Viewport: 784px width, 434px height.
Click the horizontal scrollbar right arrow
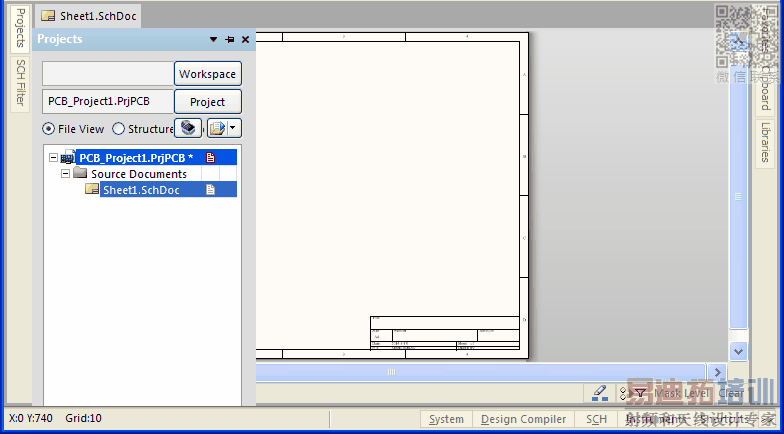(x=718, y=372)
